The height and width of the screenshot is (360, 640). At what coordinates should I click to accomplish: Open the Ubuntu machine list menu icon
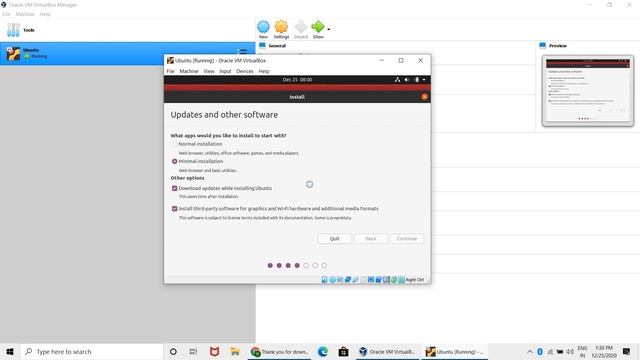point(242,52)
